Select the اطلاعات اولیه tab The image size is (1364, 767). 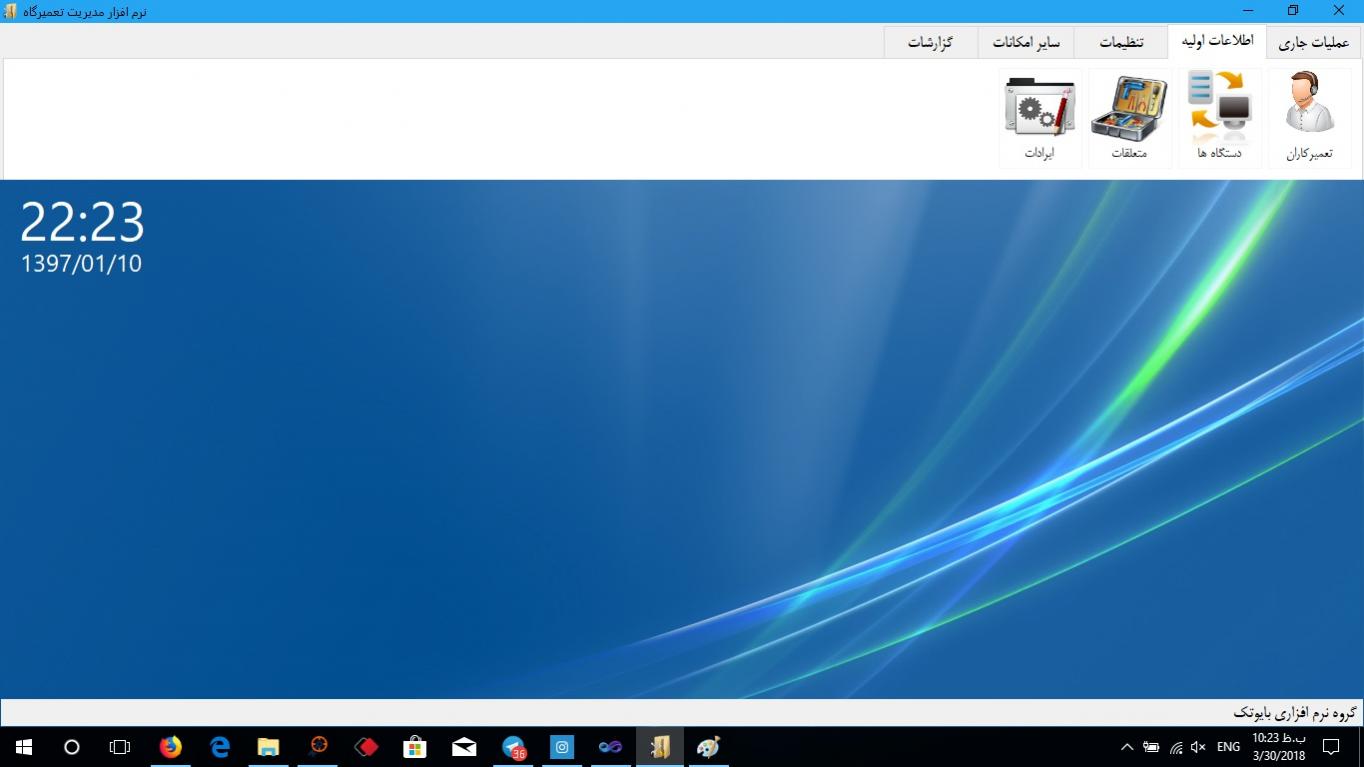pyautogui.click(x=1217, y=41)
